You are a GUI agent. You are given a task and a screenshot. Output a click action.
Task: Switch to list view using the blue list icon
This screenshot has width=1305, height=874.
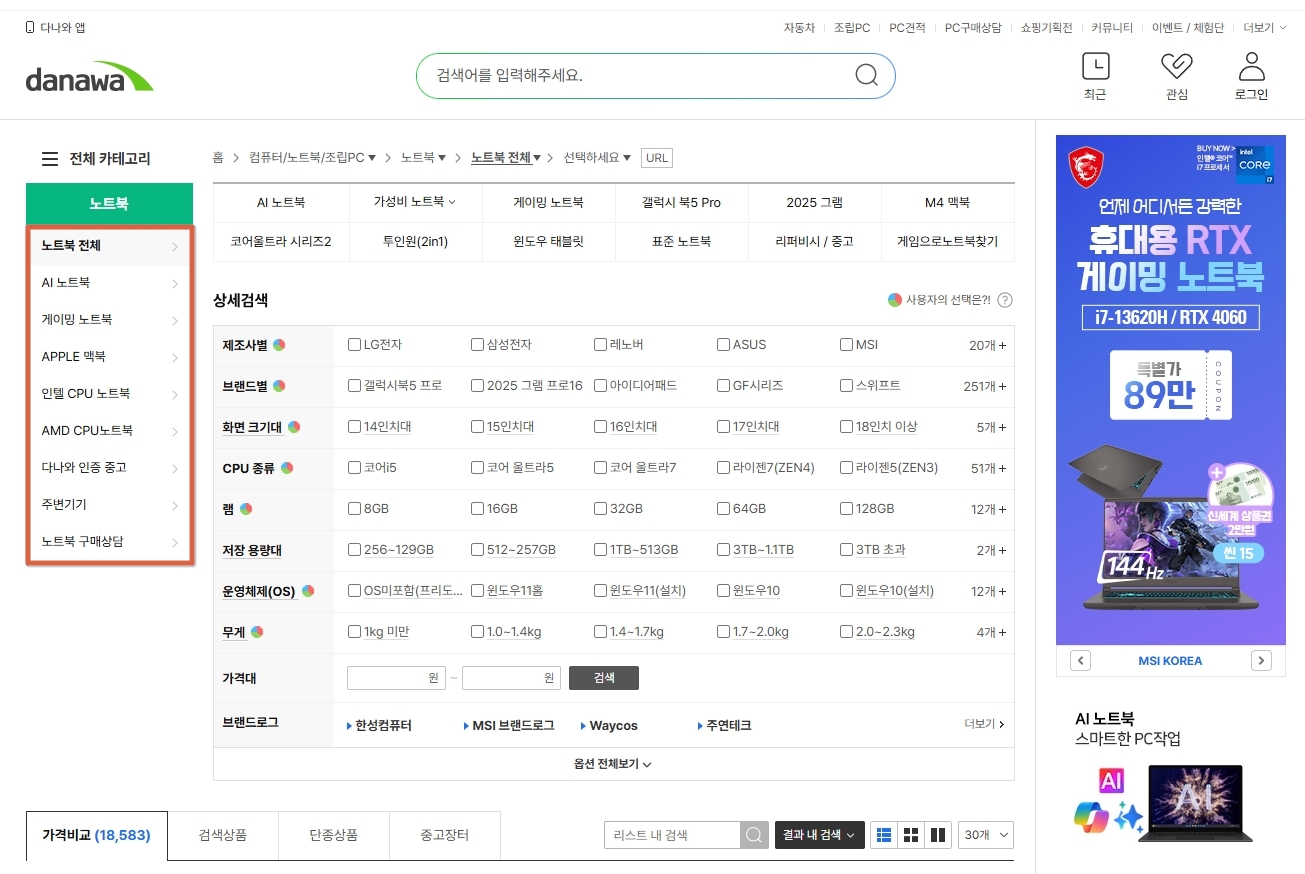[x=883, y=834]
